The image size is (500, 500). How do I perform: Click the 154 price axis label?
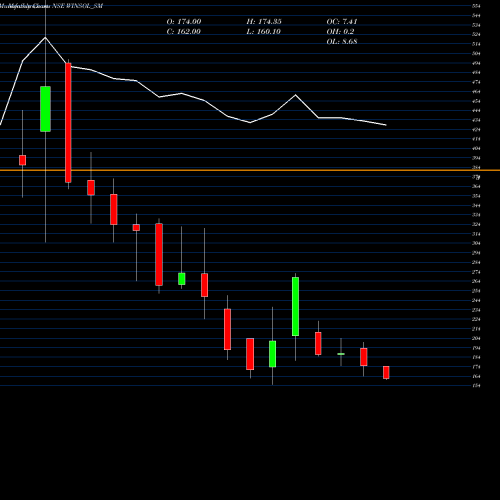(x=476, y=386)
